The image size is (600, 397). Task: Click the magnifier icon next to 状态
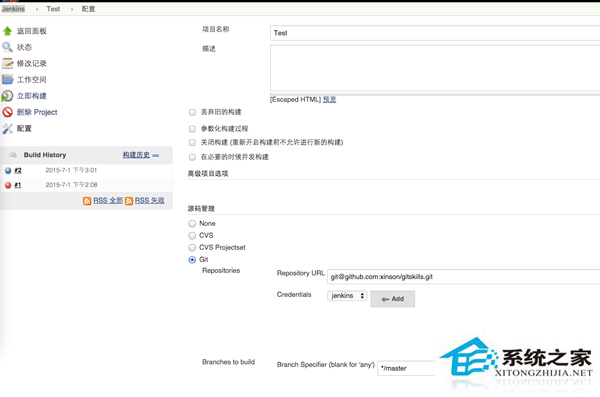tap(8, 47)
